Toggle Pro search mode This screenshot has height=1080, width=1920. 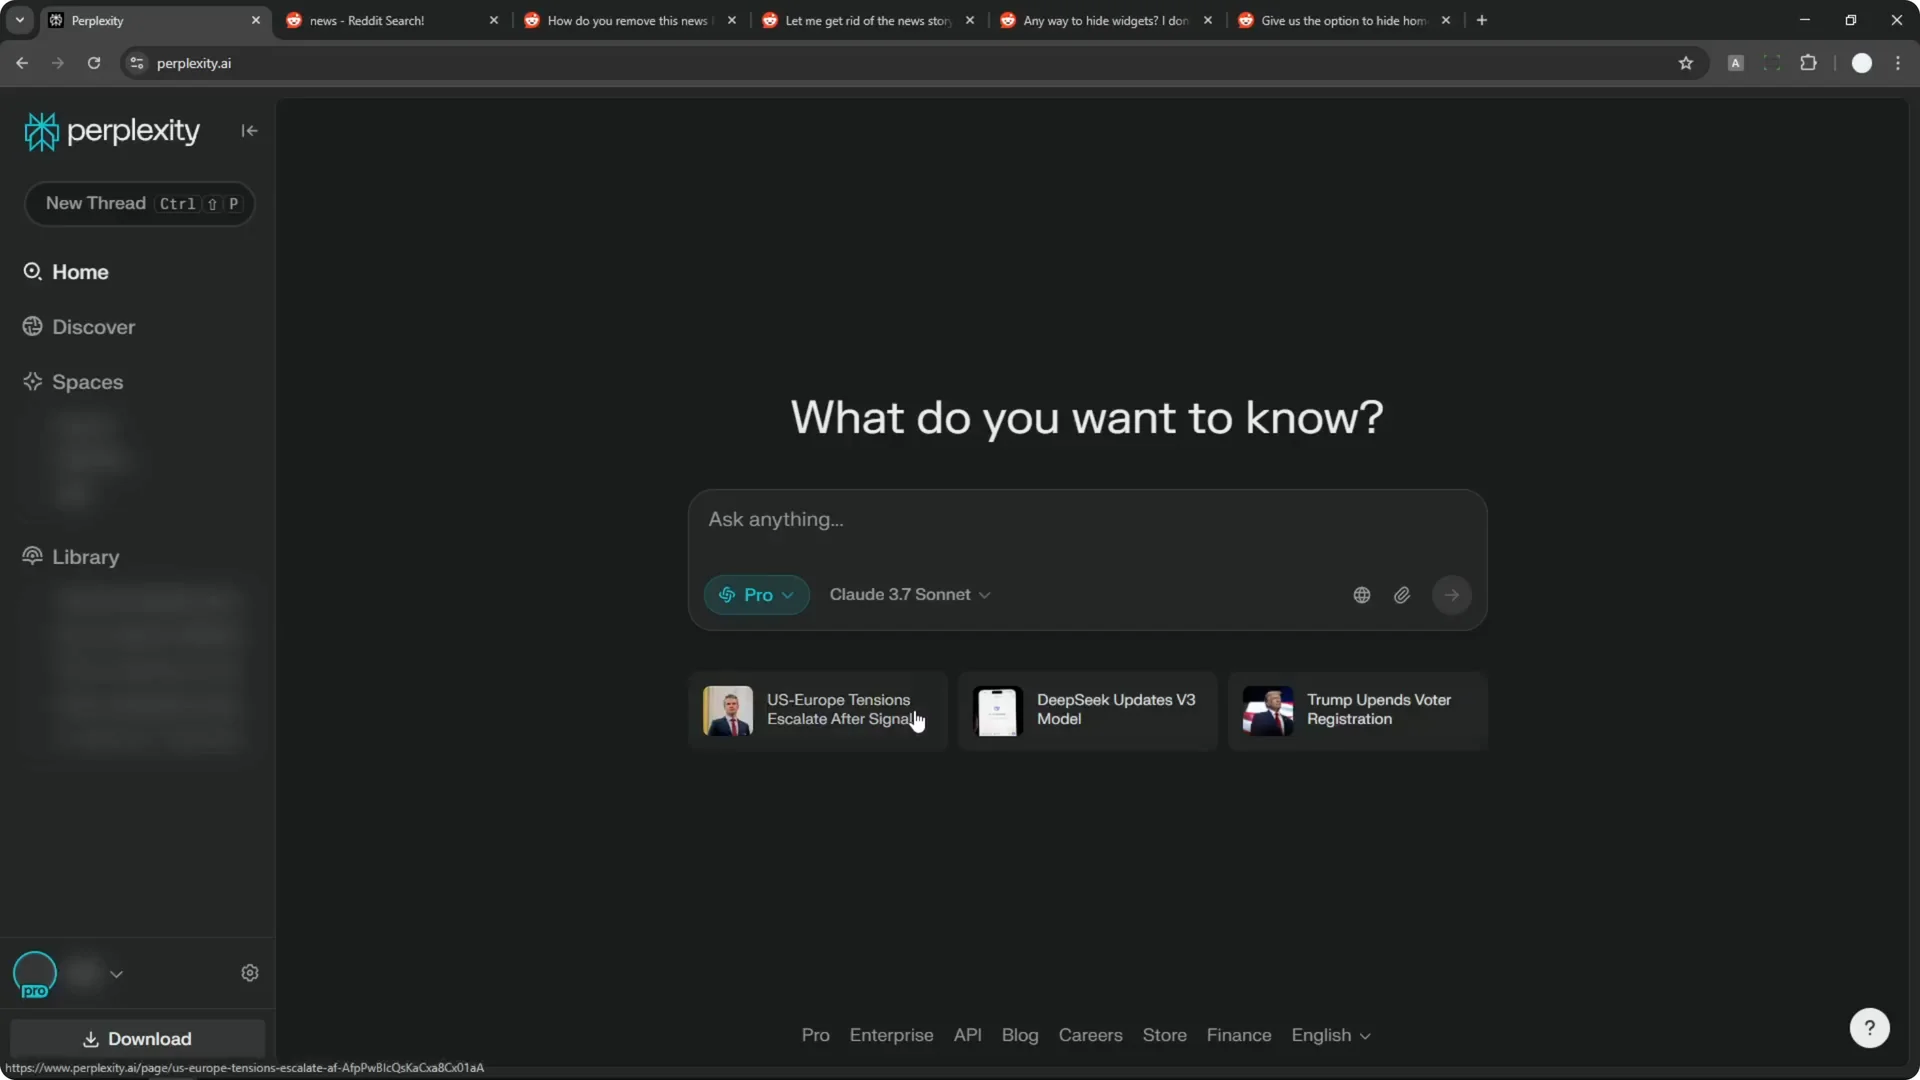tap(756, 594)
